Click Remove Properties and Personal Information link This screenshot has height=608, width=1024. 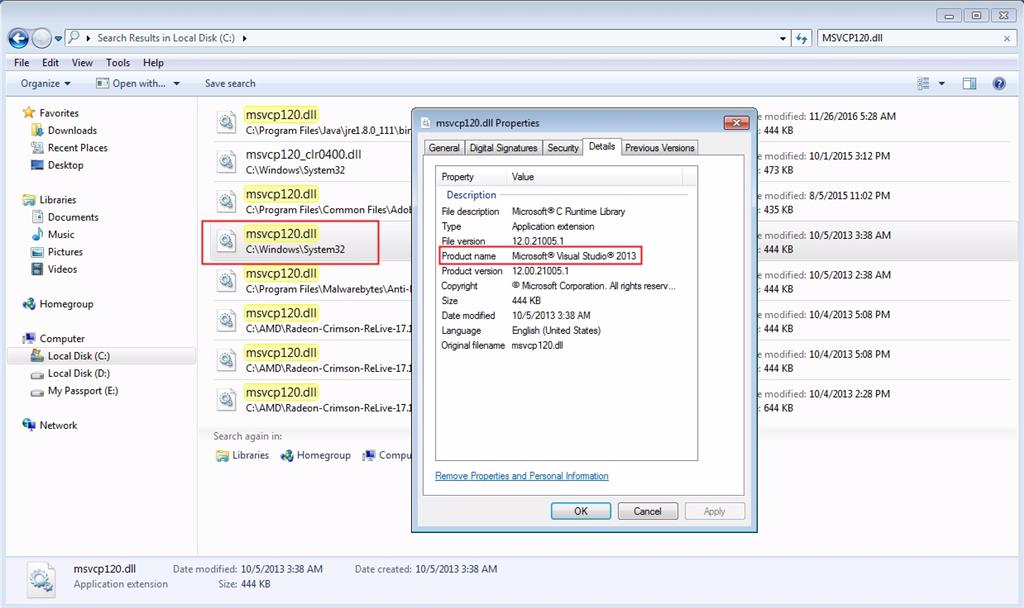(x=522, y=476)
